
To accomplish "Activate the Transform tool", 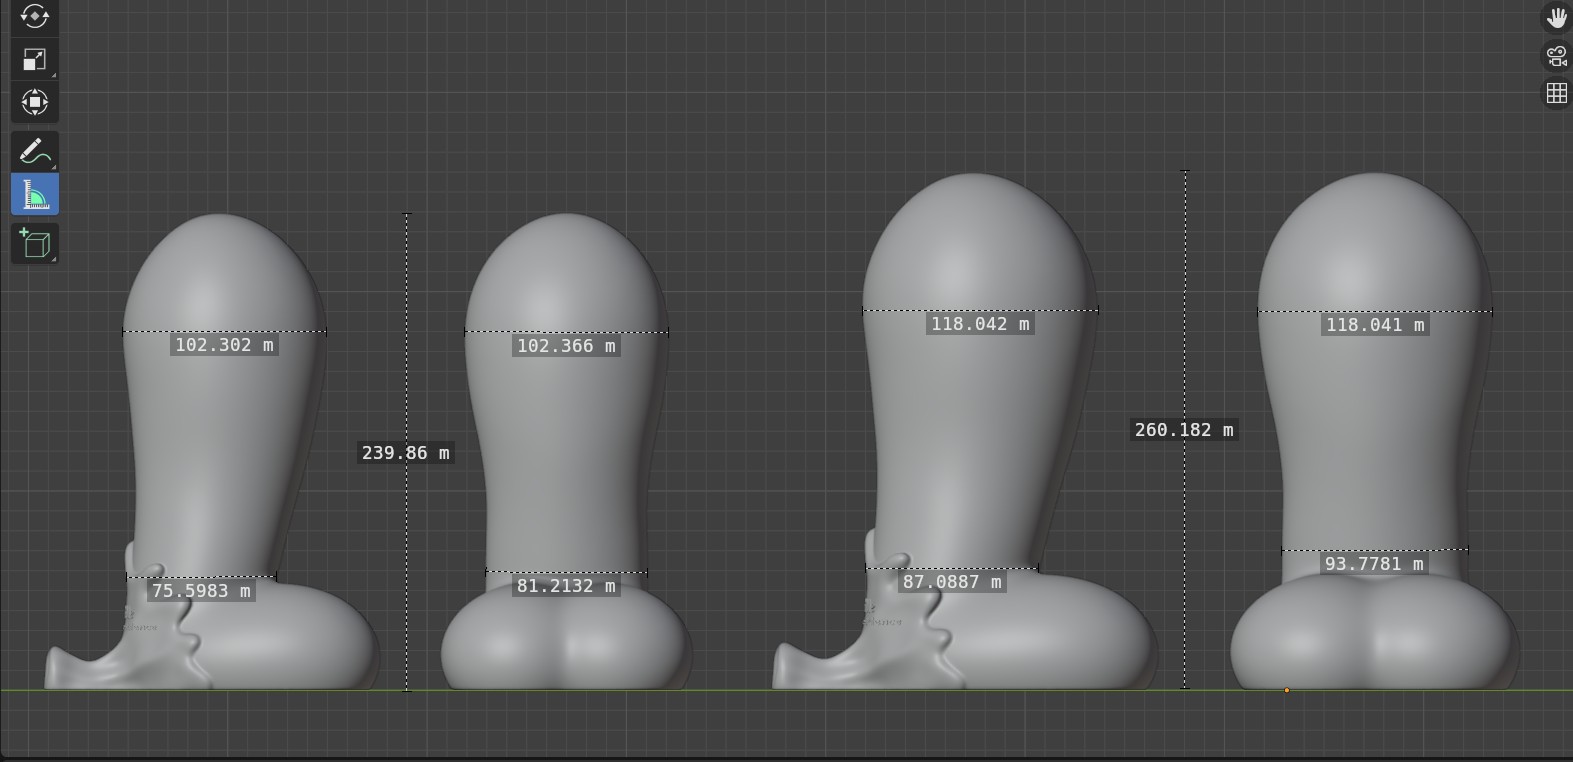I will (x=34, y=103).
